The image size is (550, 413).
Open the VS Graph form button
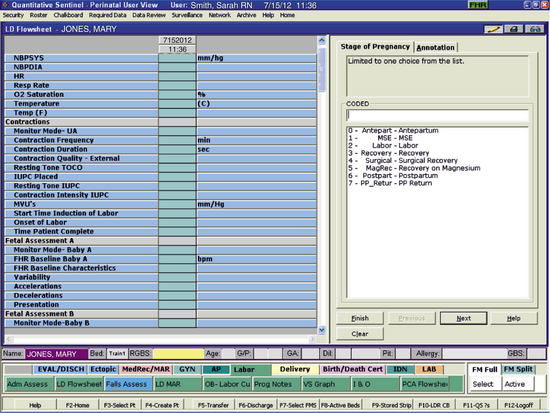coord(325,384)
